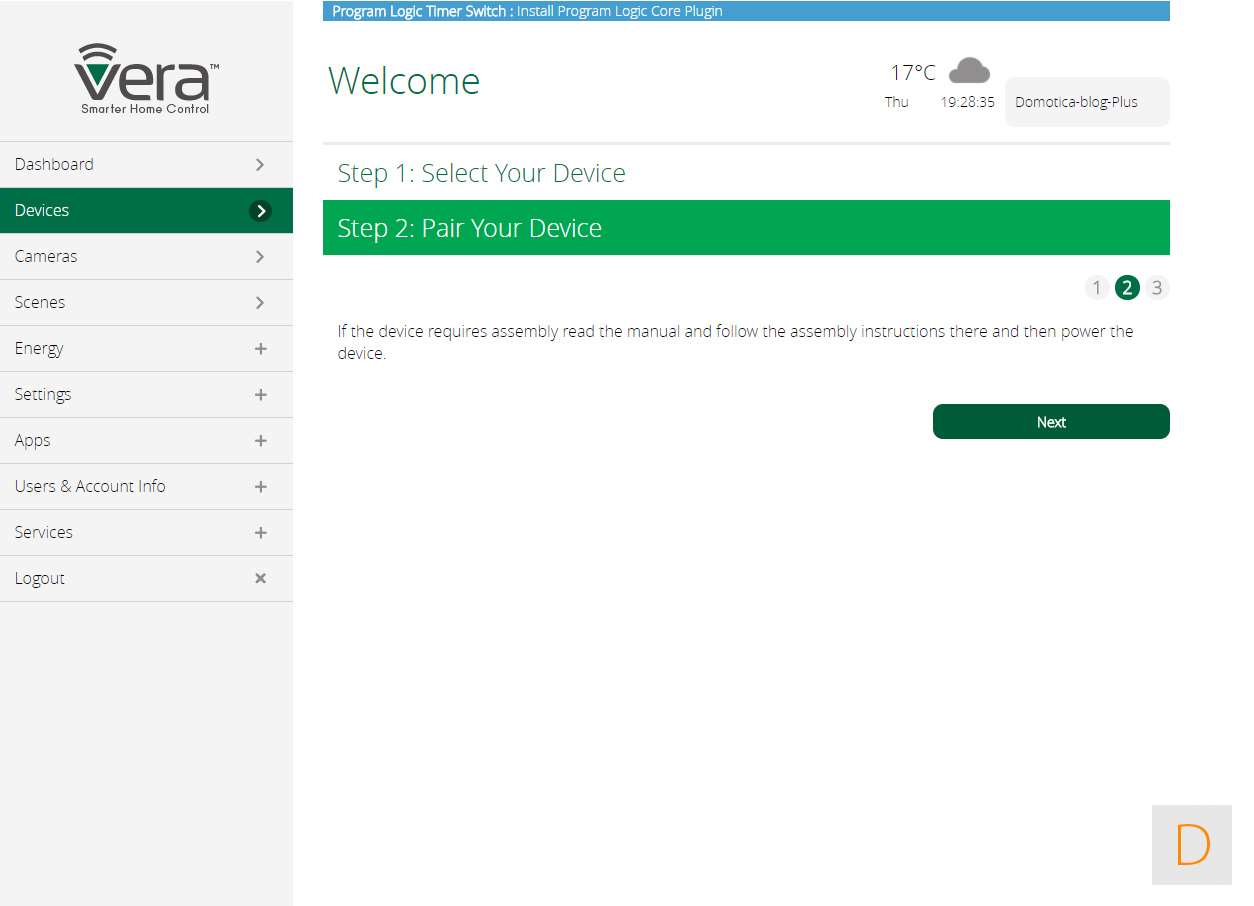This screenshot has width=1254, height=906.
Task: Click the cloud weather icon
Action: (x=968, y=71)
